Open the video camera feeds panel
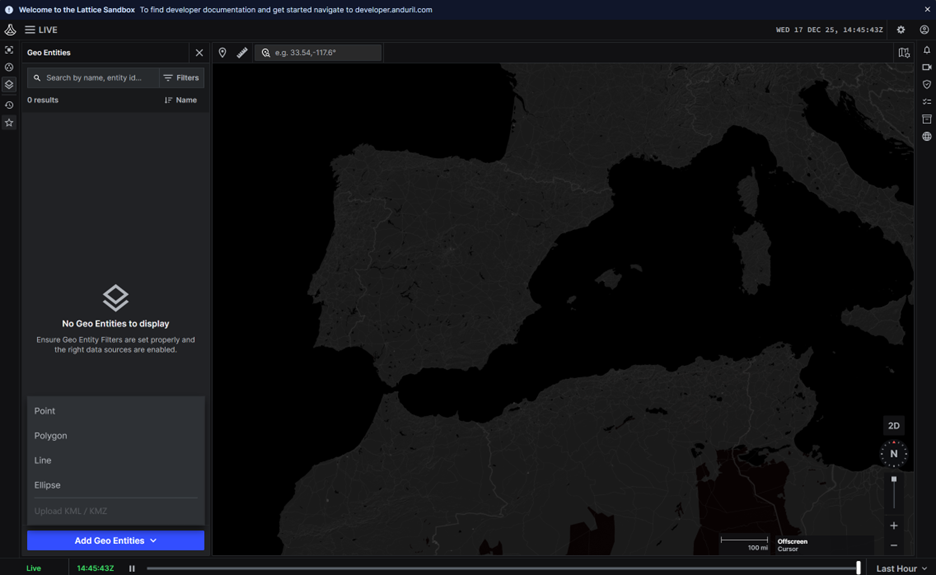 click(x=927, y=67)
